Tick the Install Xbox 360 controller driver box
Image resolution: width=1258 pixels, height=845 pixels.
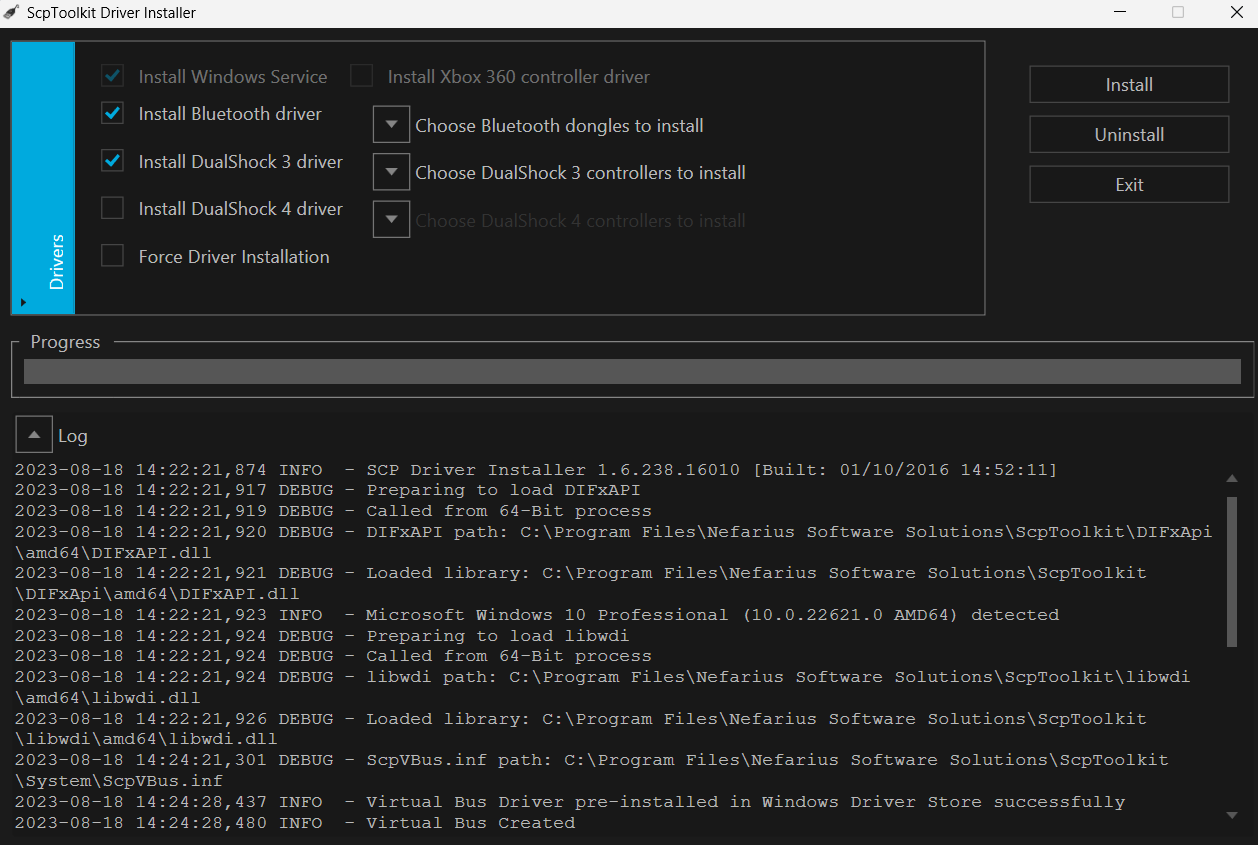[361, 76]
